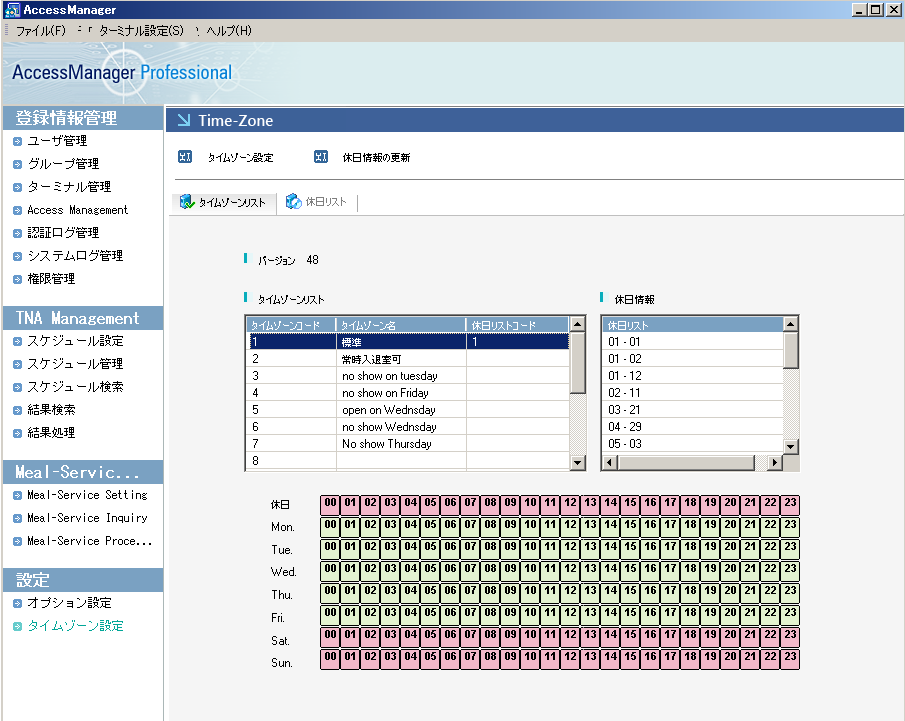Viewport: 905px width, 721px height.
Task: Click the bullet icon beside スケジュール設定
Action: [17, 342]
